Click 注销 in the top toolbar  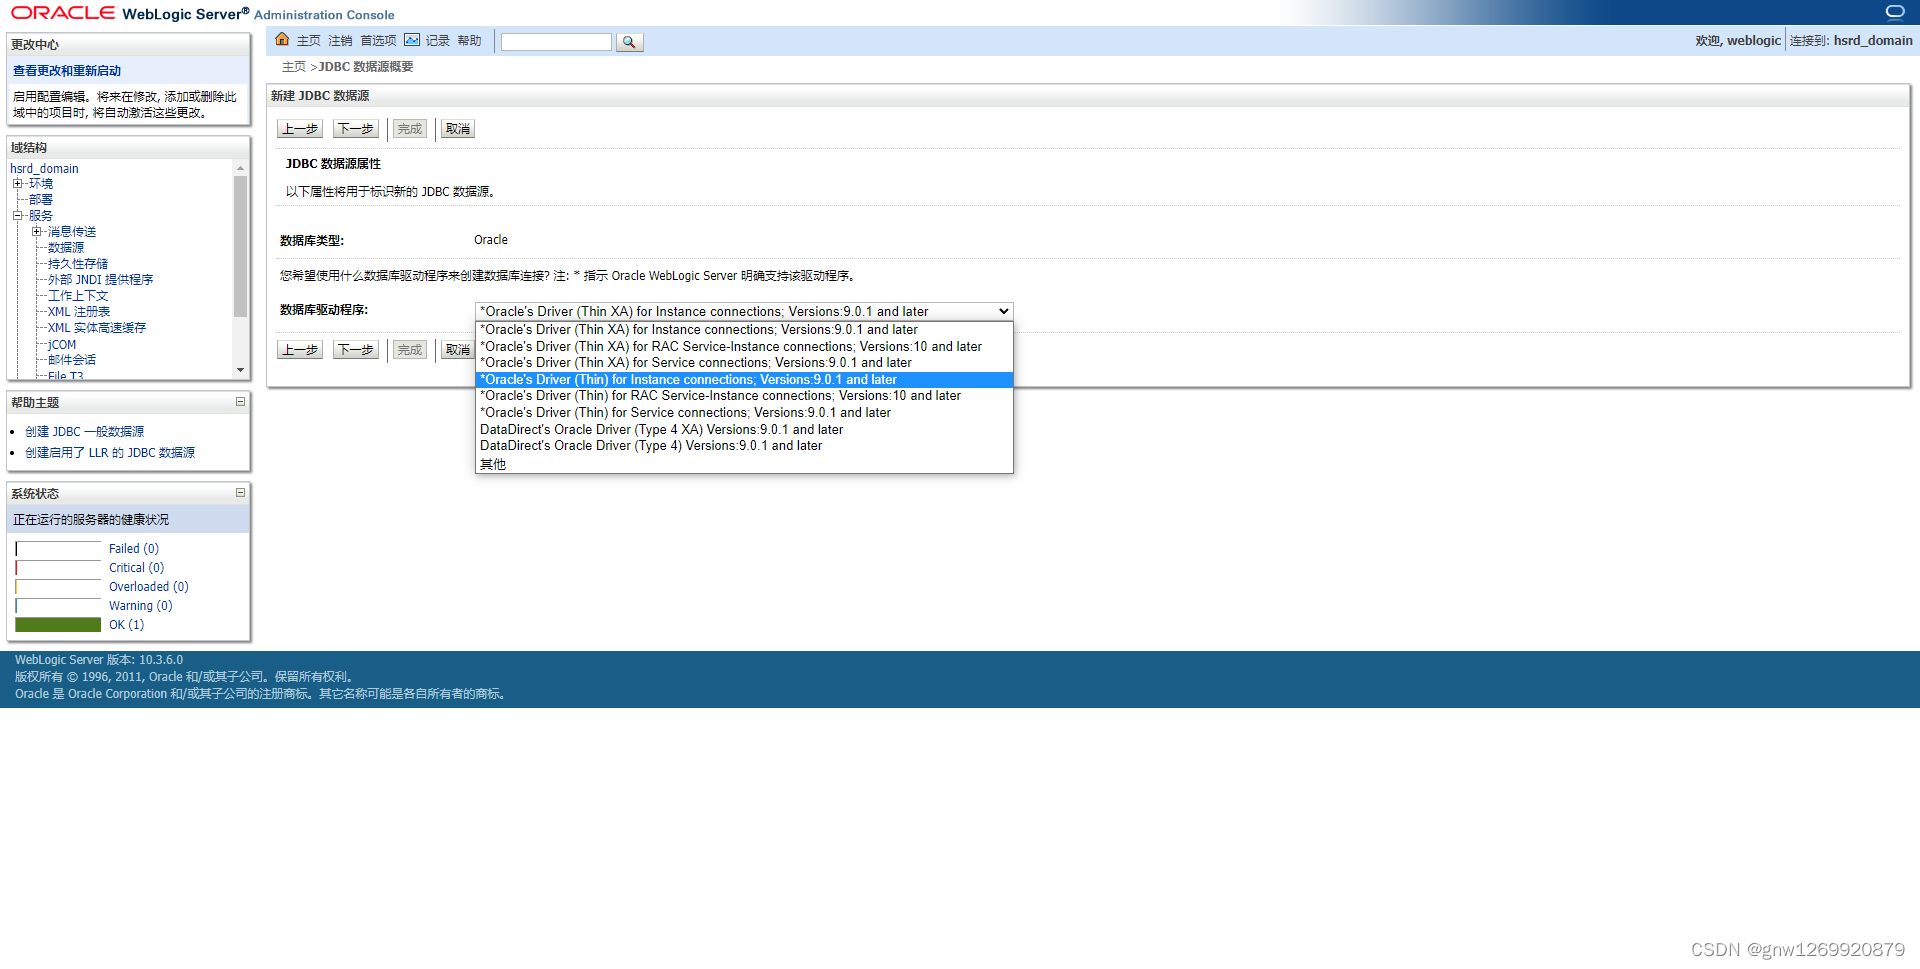(x=340, y=41)
